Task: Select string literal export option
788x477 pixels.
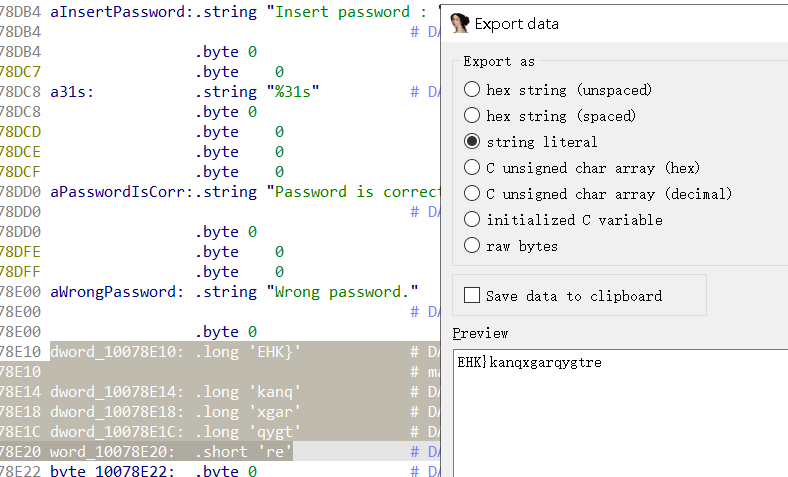Action: click(531, 142)
